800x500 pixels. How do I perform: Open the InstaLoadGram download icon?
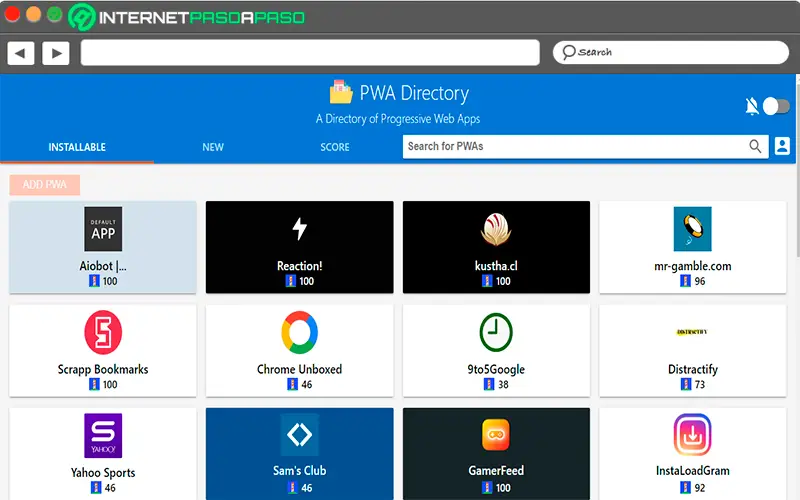click(692, 435)
